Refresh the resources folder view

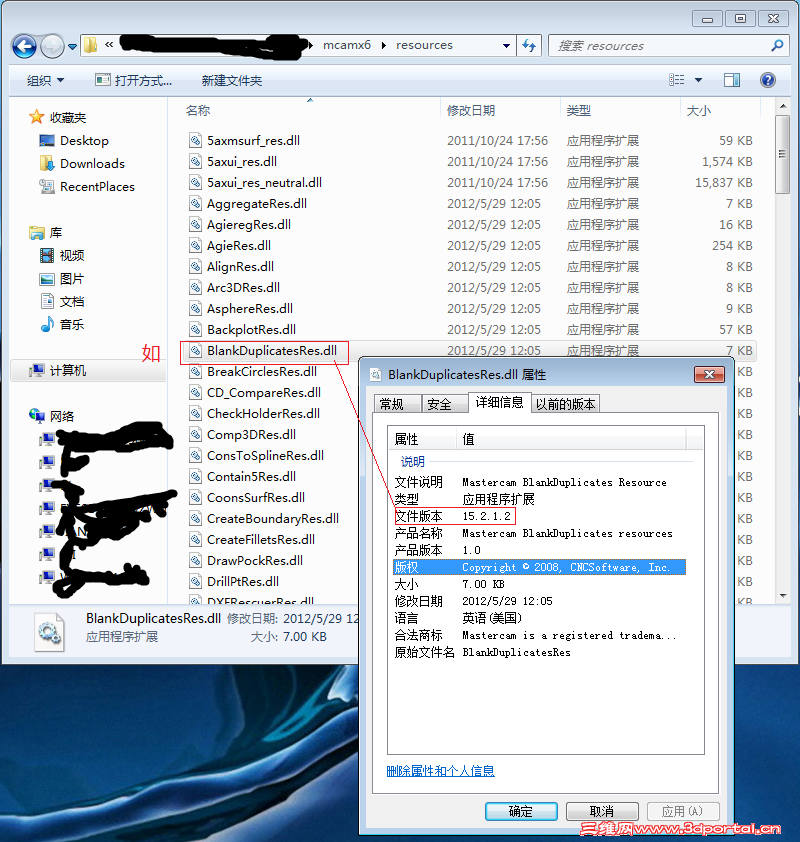click(529, 46)
